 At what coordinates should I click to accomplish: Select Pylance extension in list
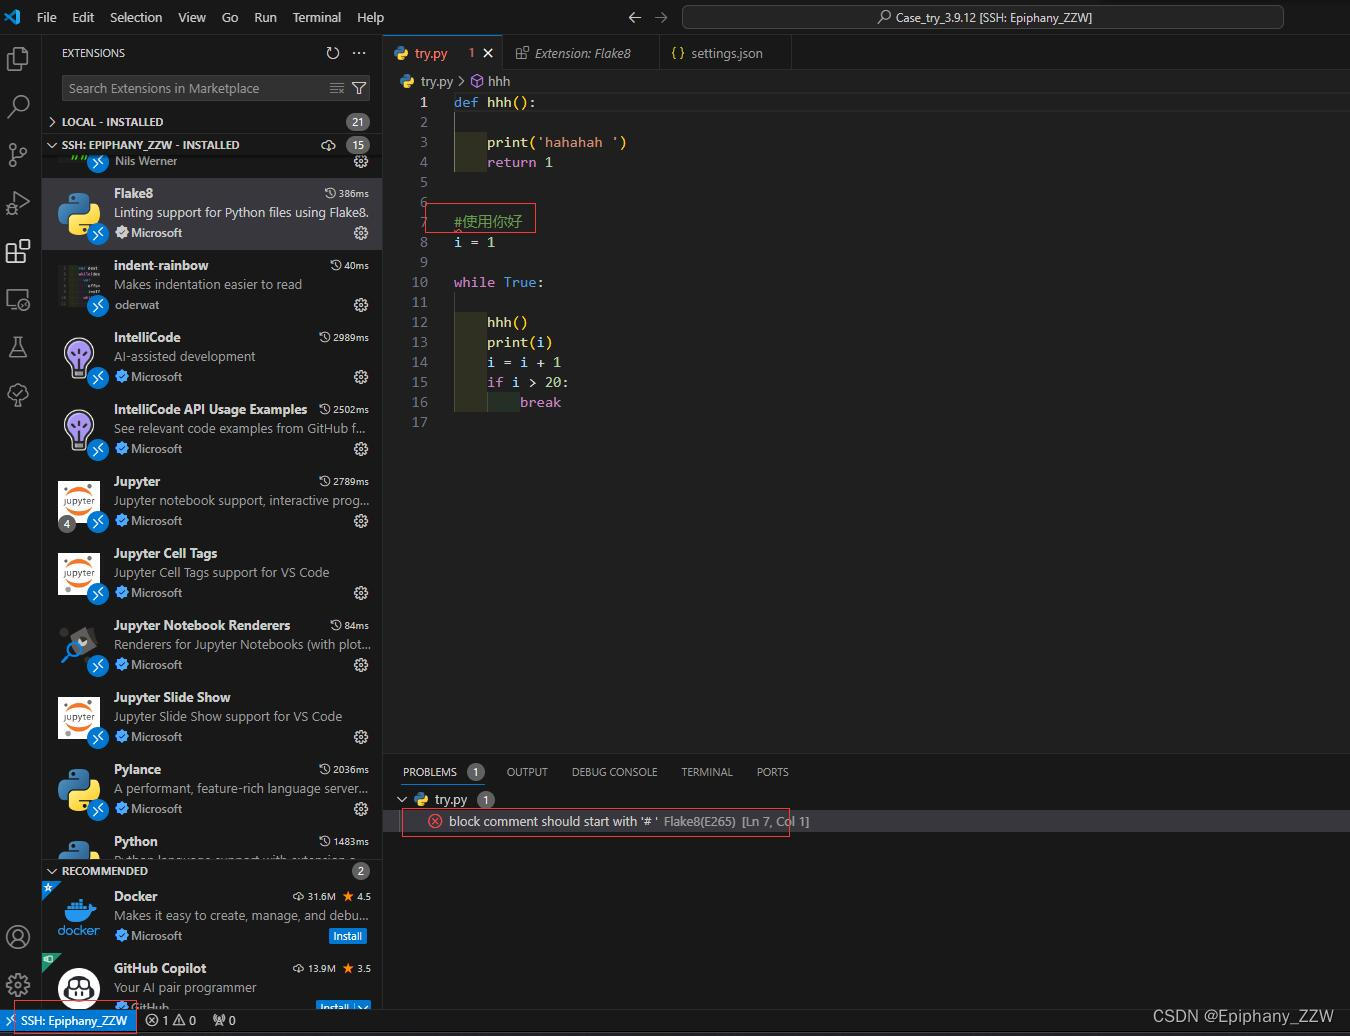tap(212, 790)
